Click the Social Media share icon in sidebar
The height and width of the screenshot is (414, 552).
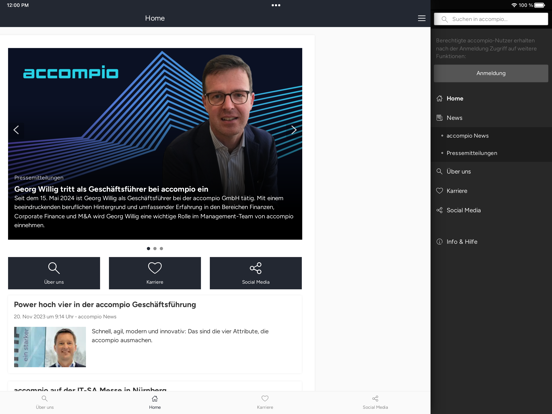tap(439, 210)
